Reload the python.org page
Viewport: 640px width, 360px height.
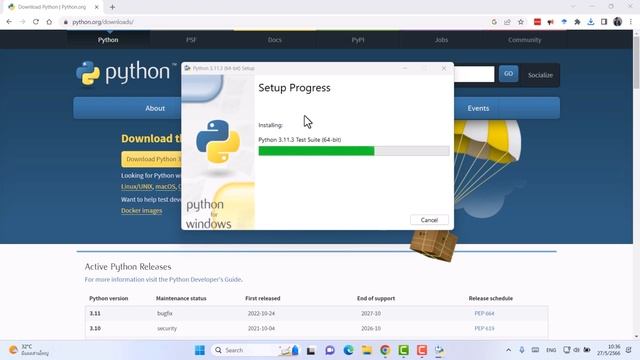(36, 22)
